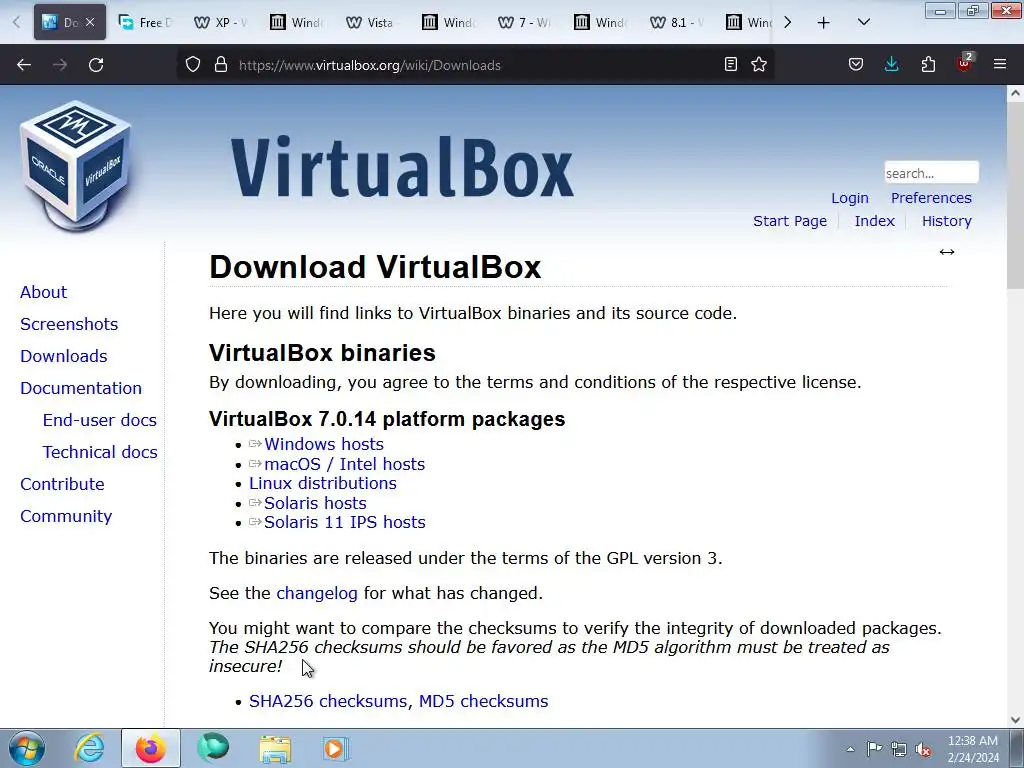The width and height of the screenshot is (1024, 768).
Task: Toggle Reader View icon in address bar
Action: 731,64
